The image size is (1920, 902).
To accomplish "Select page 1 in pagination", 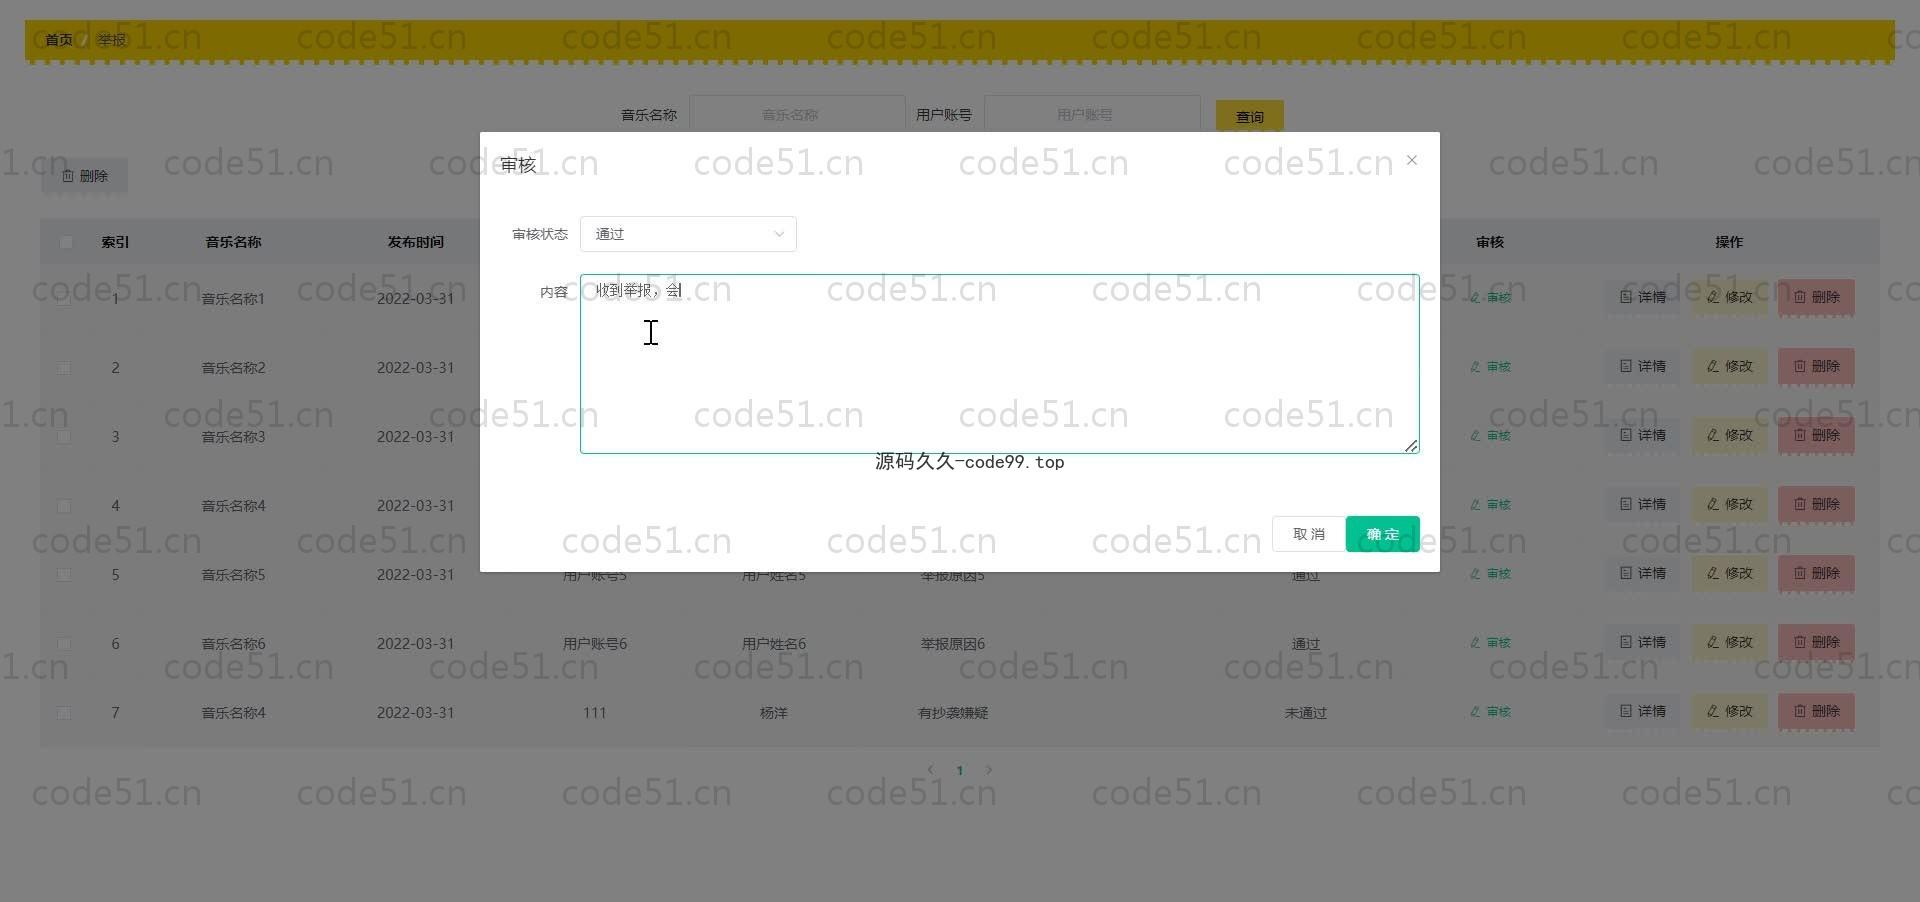I will click(960, 770).
